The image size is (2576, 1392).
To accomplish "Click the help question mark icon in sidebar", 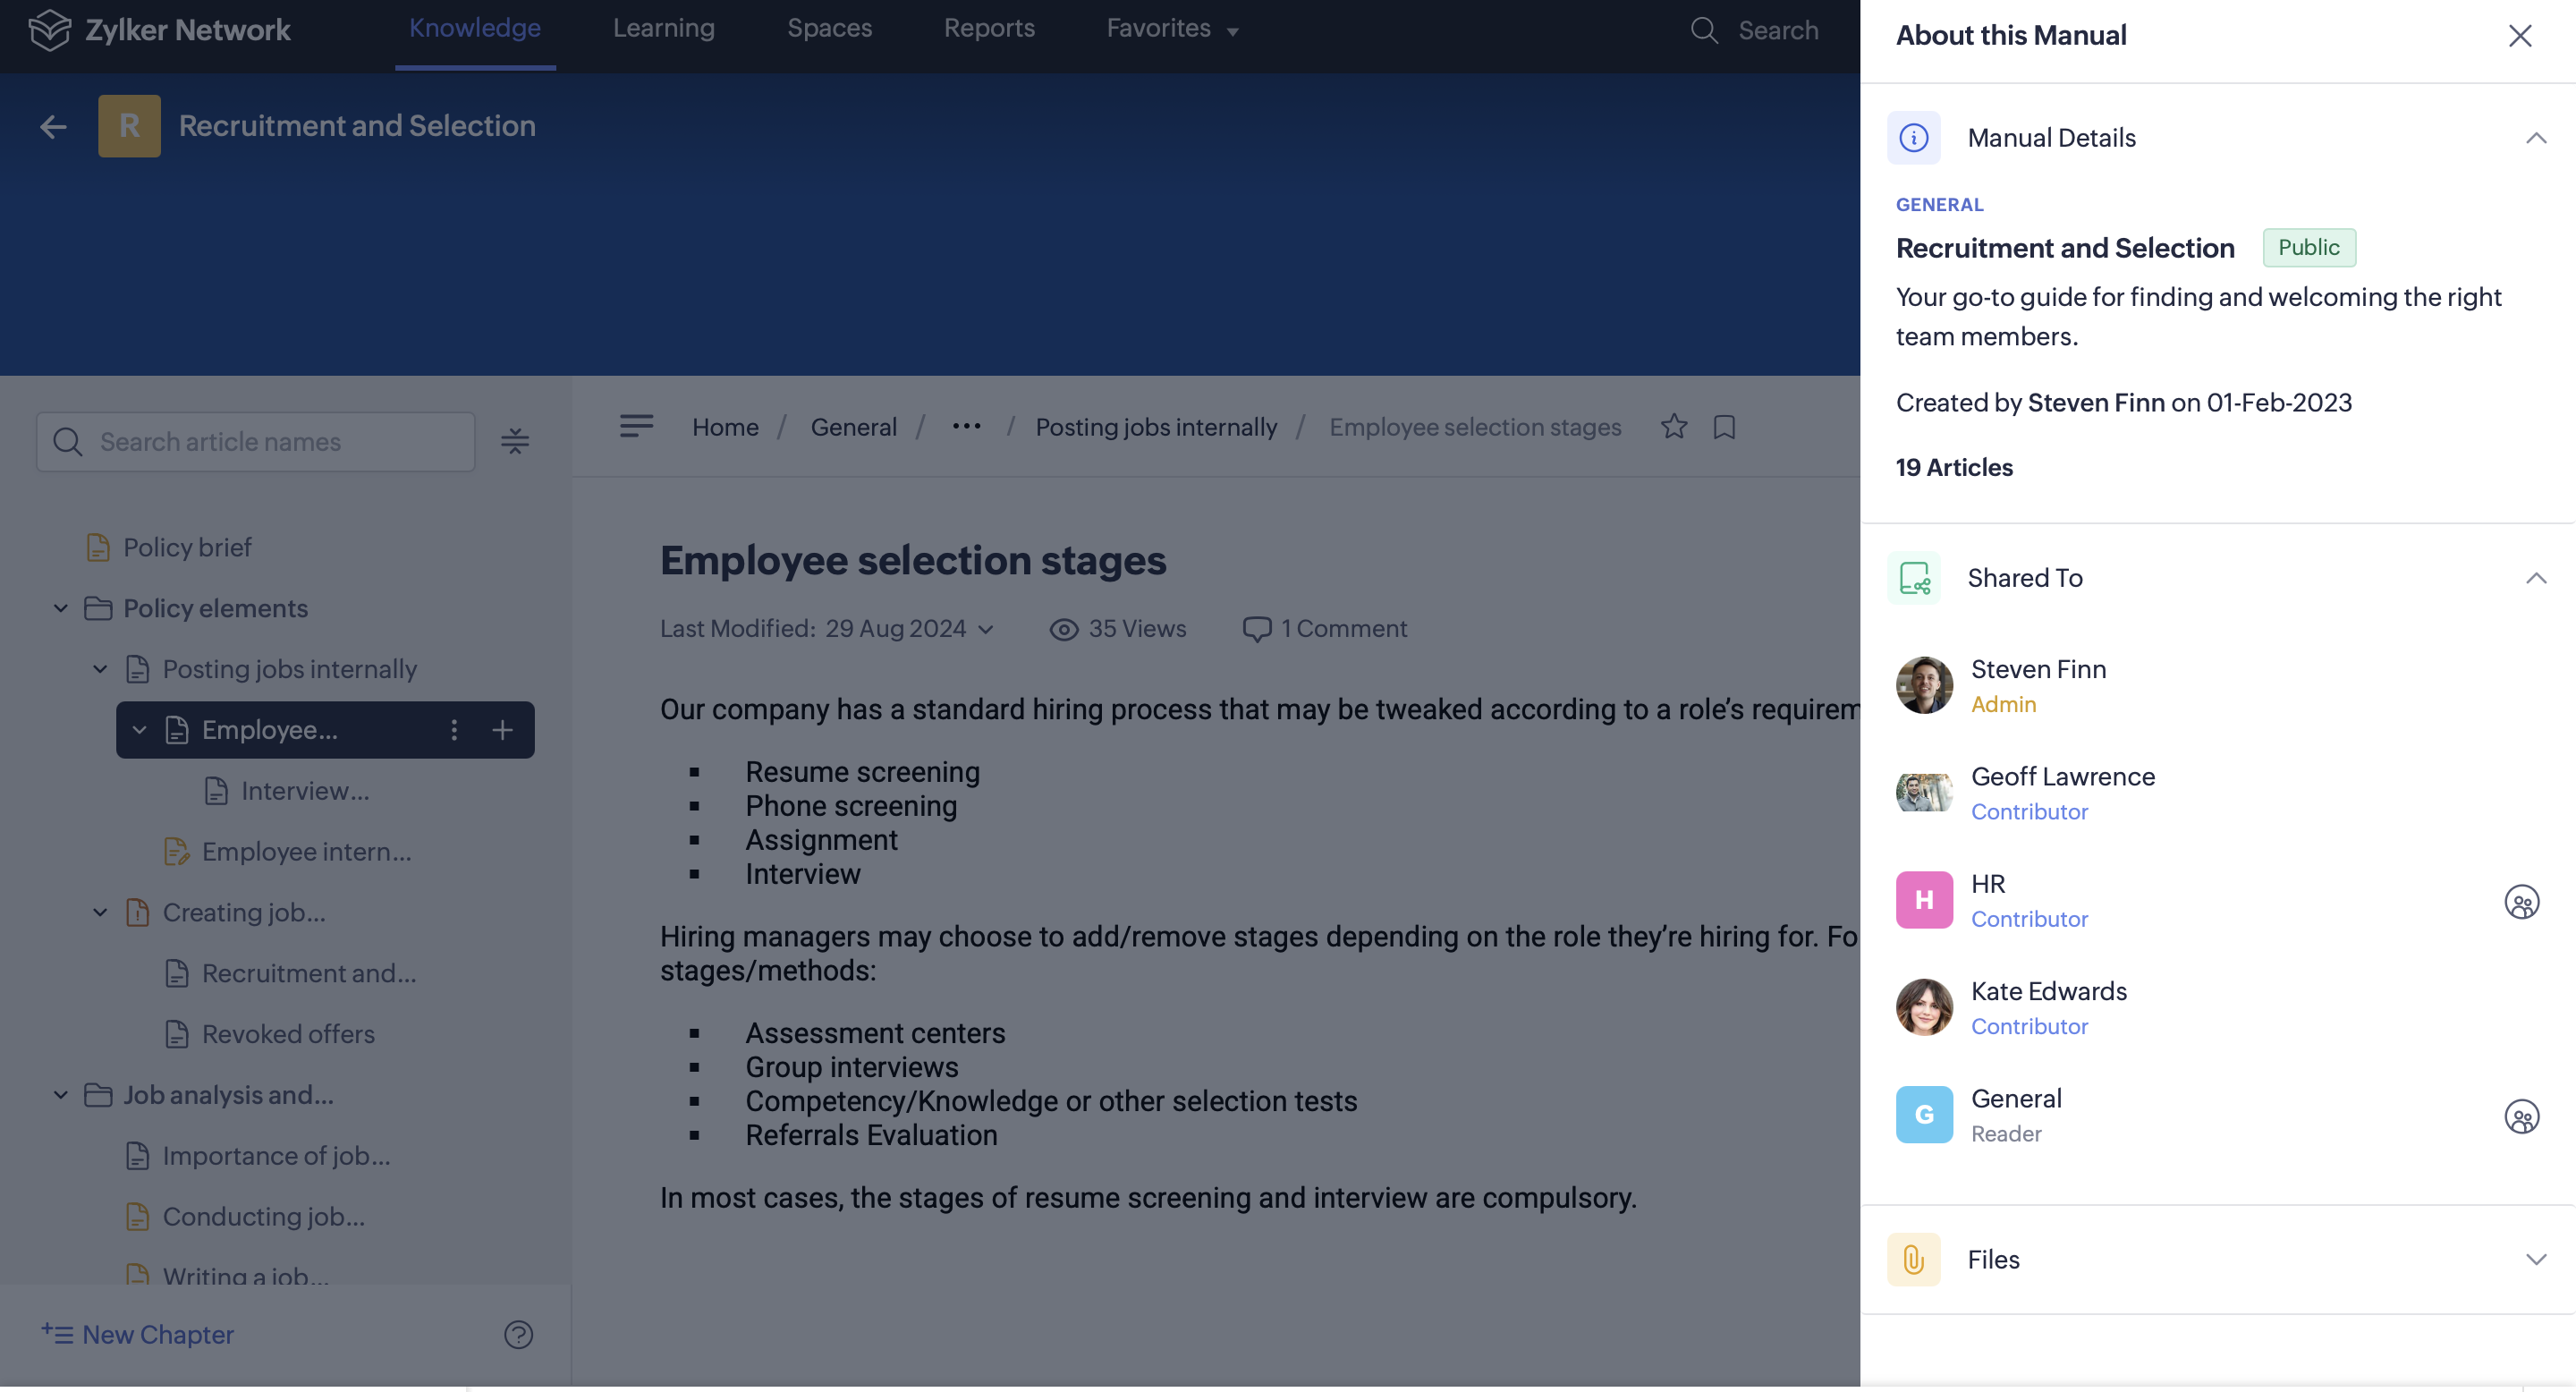I will coord(518,1334).
